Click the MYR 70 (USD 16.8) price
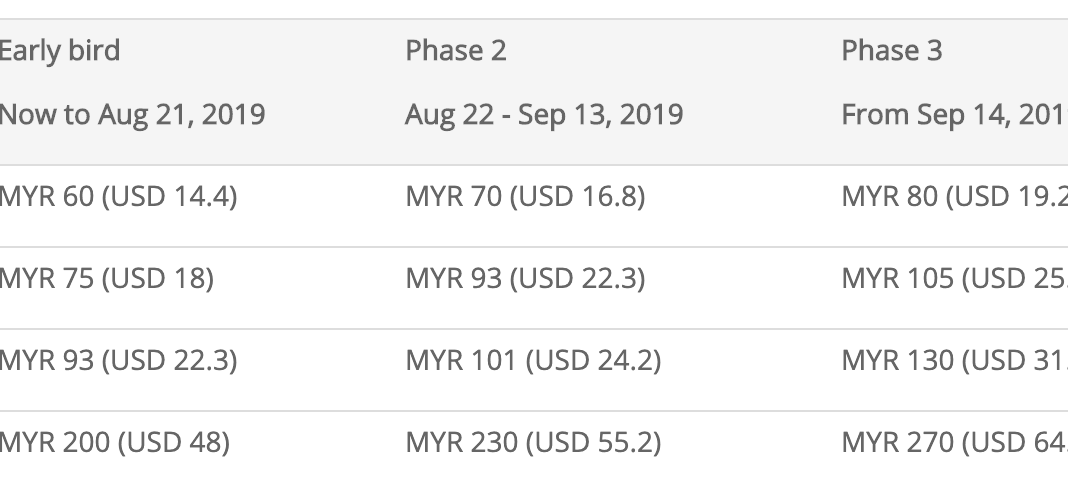The height and width of the screenshot is (490, 1068). click(525, 197)
